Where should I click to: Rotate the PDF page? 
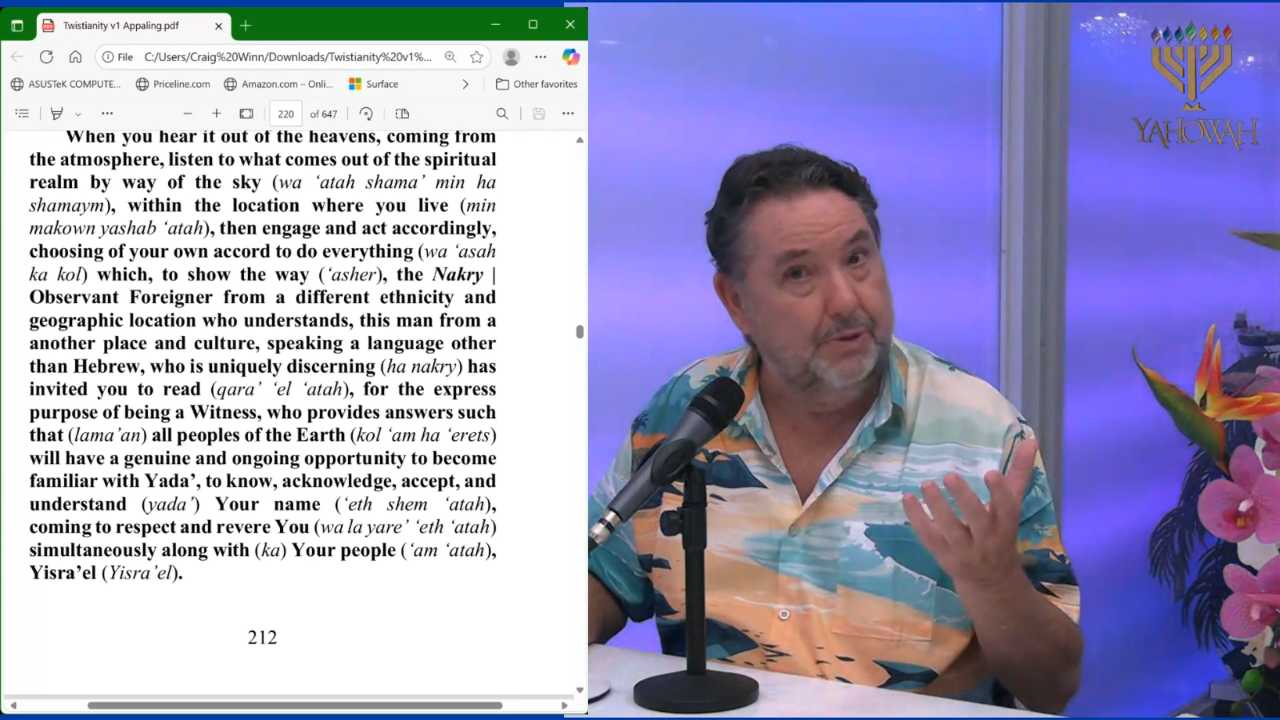[366, 114]
